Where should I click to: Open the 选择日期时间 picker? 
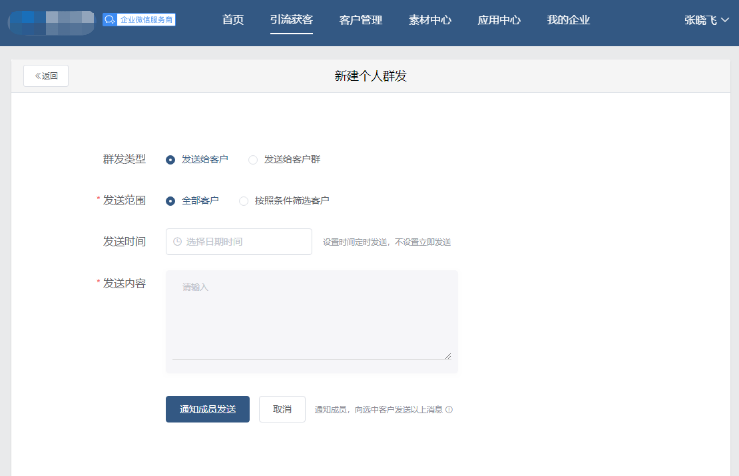(245, 242)
